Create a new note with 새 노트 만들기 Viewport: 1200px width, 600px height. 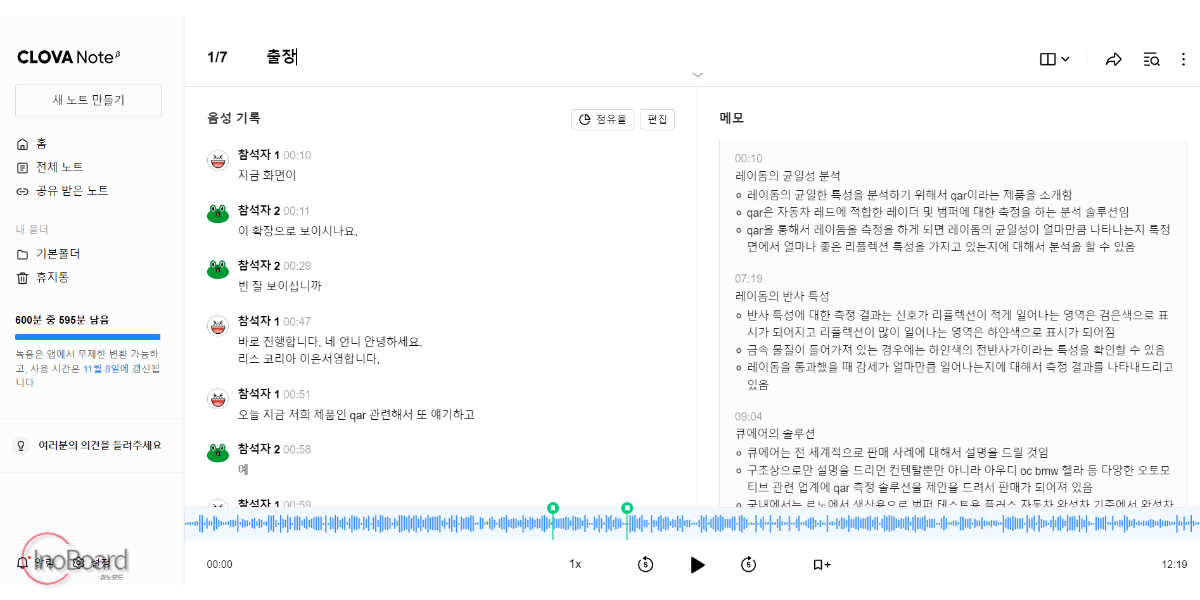click(88, 100)
